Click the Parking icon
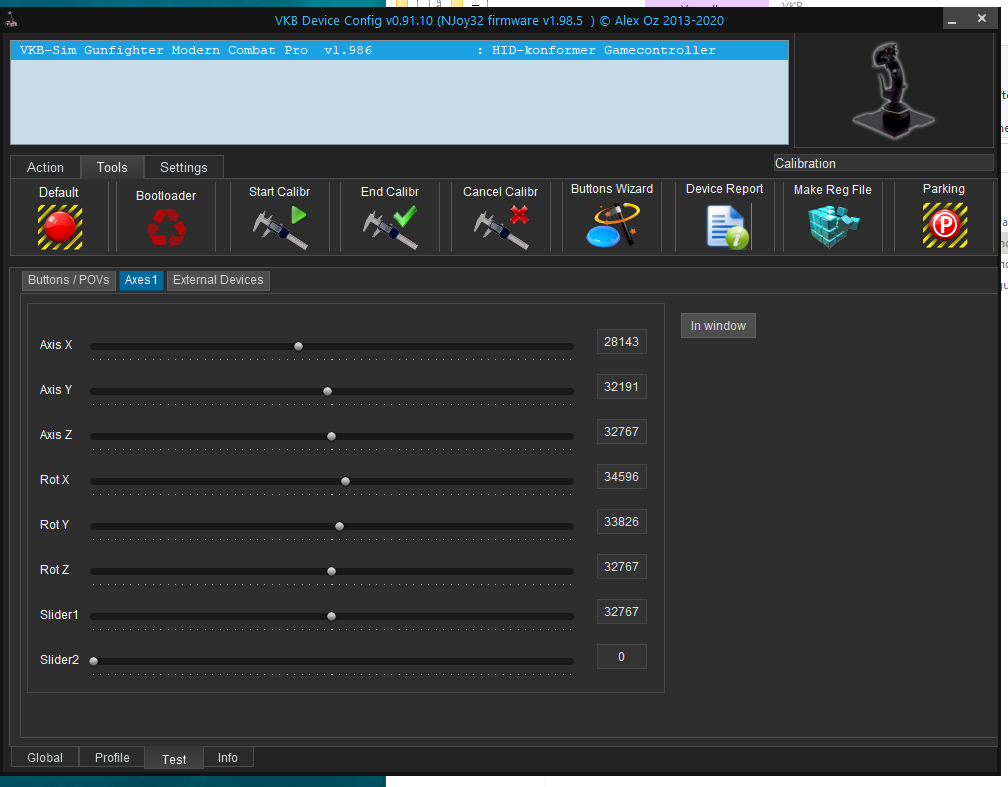Screen dimensions: 1008x787 click(x=945, y=225)
